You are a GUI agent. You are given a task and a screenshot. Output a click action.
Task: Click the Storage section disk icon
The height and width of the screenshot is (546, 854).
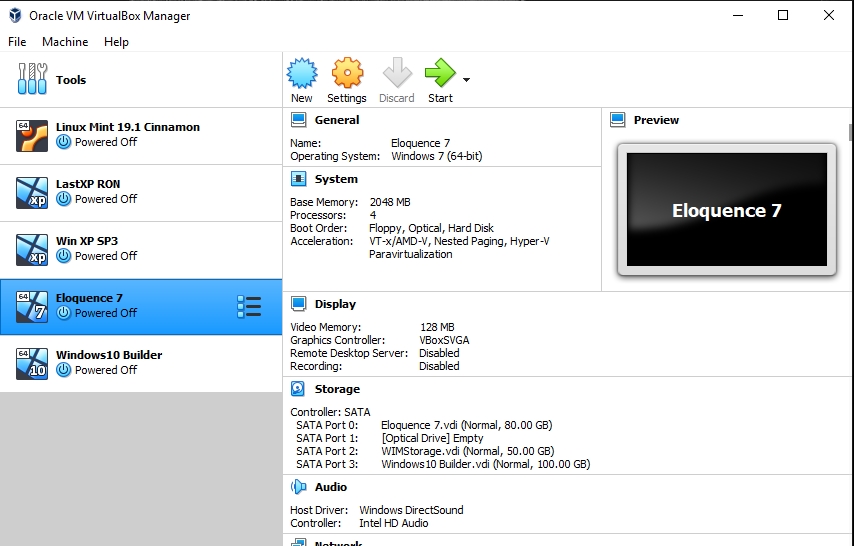298,389
